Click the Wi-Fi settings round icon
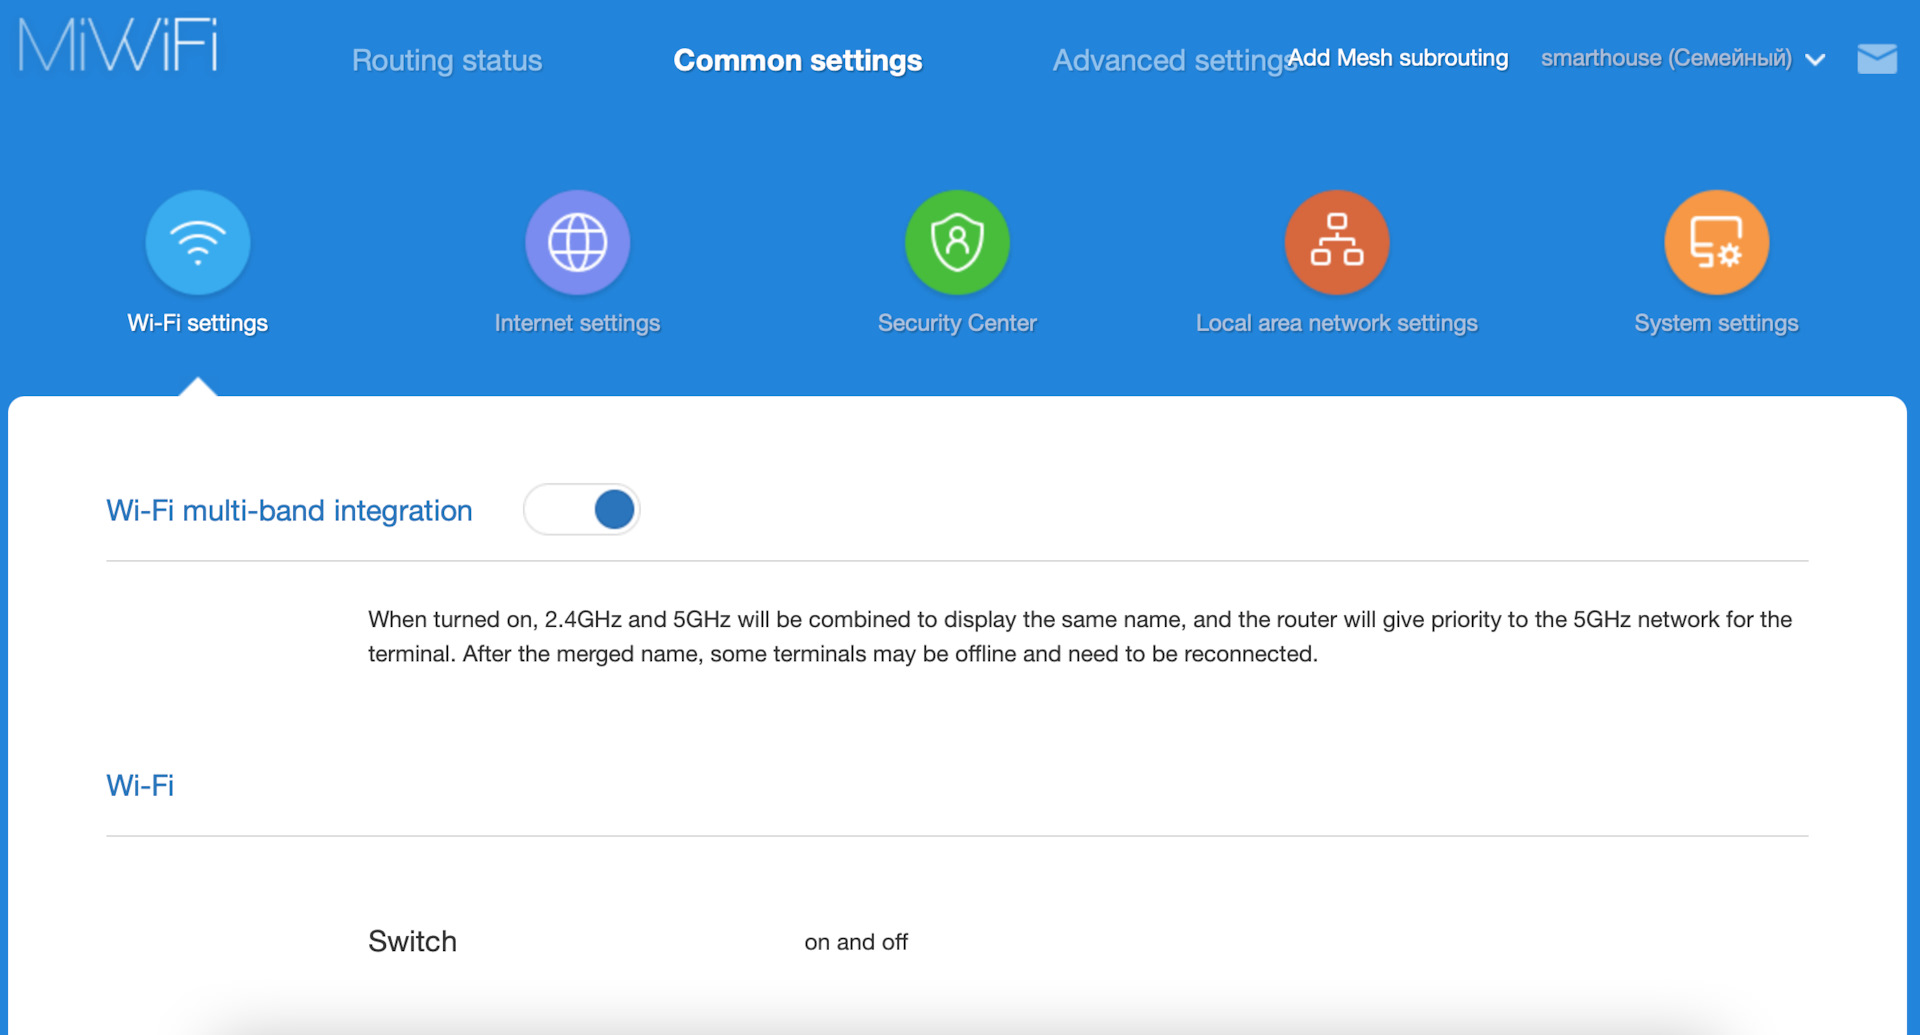The height and width of the screenshot is (1035, 1920). 198,242
